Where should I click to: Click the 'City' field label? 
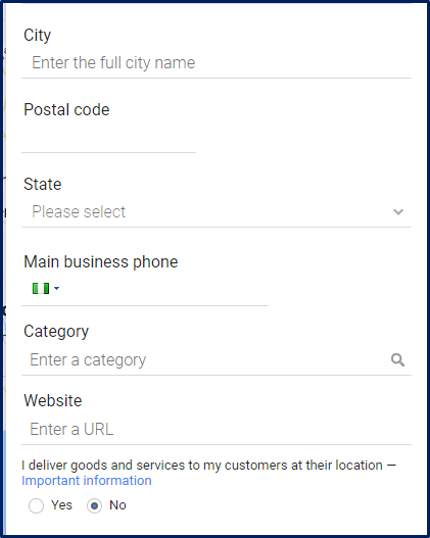37,35
